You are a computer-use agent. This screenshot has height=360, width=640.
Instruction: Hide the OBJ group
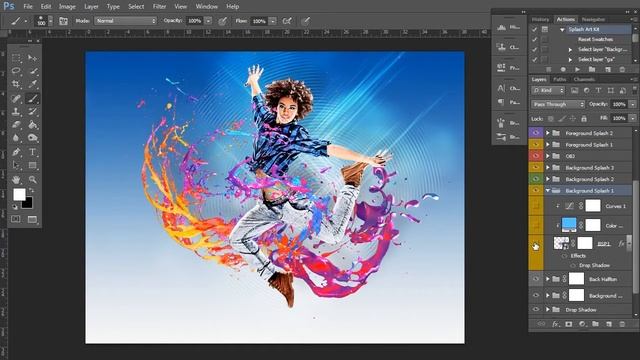coord(536,156)
